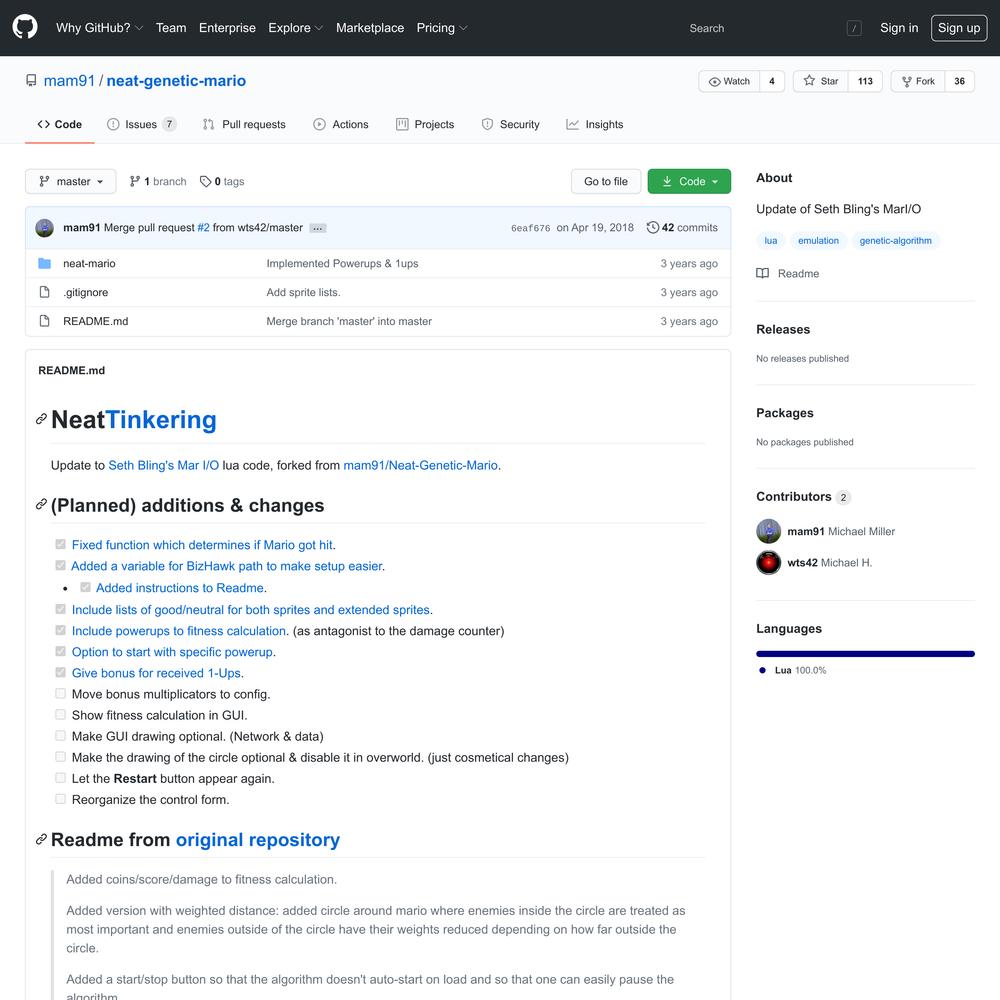Toggle the 'Fixed function which determines if Mario got hit' checkbox

[61, 544]
